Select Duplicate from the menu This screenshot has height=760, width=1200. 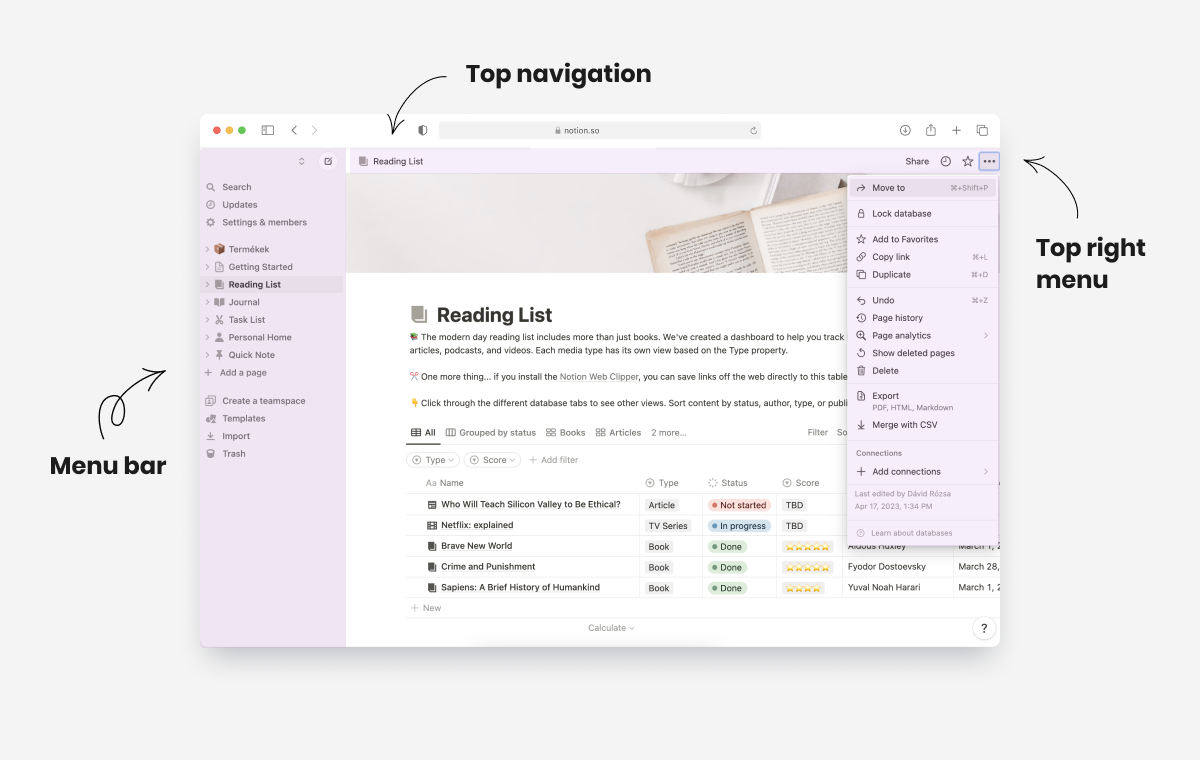[922, 274]
